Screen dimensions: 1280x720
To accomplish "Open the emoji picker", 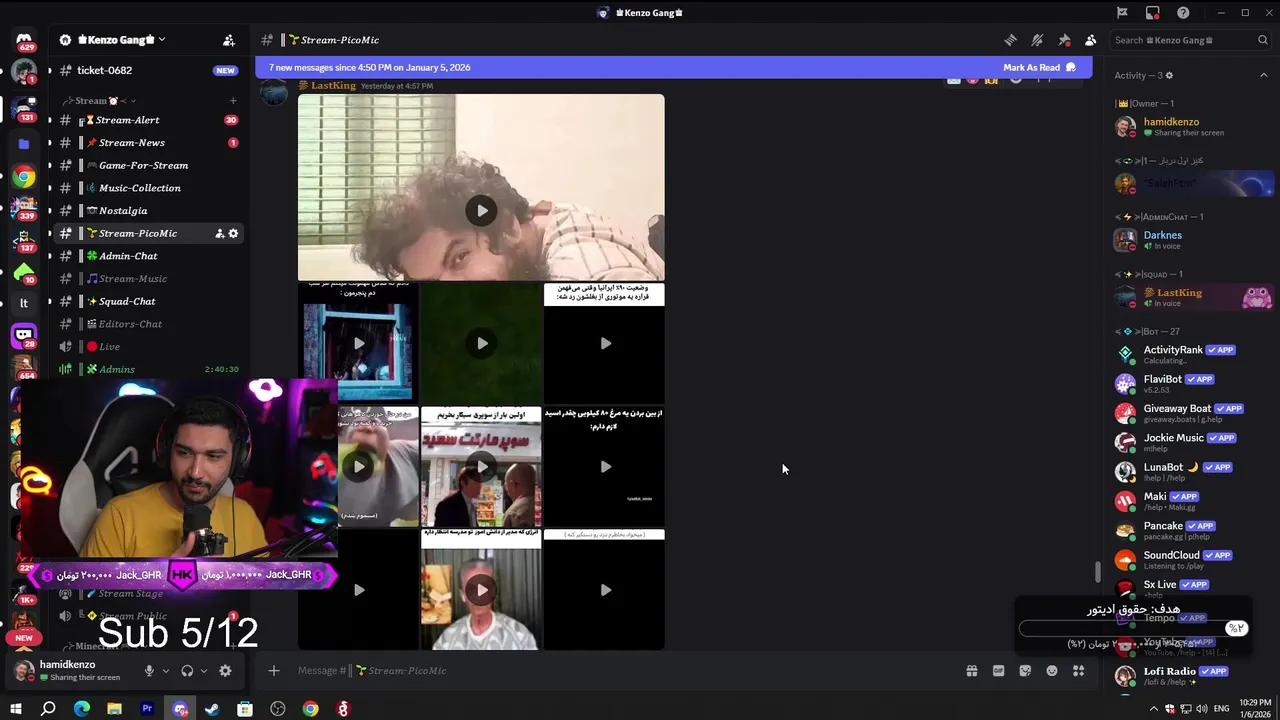I will pos(1052,671).
